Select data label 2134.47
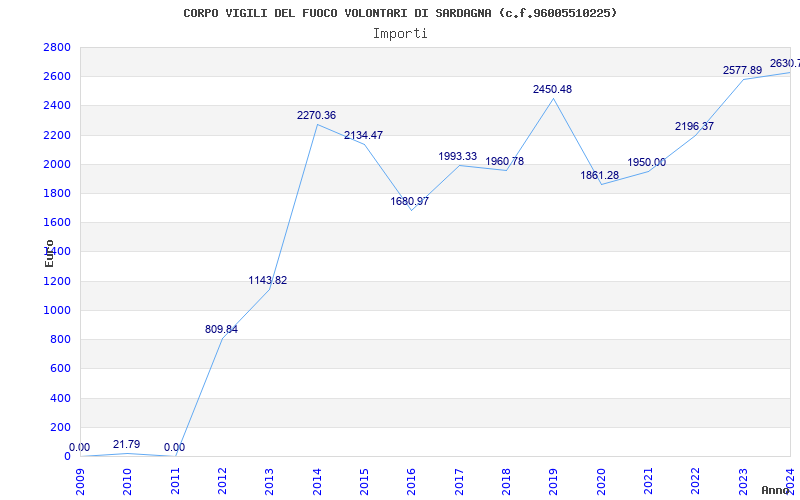The height and width of the screenshot is (500, 800). (x=363, y=136)
